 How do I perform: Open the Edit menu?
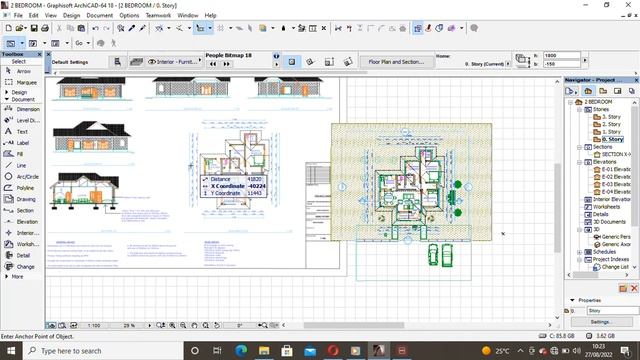33,15
